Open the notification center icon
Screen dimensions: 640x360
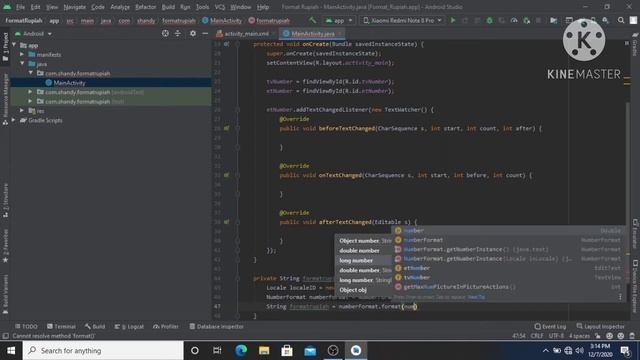625,350
